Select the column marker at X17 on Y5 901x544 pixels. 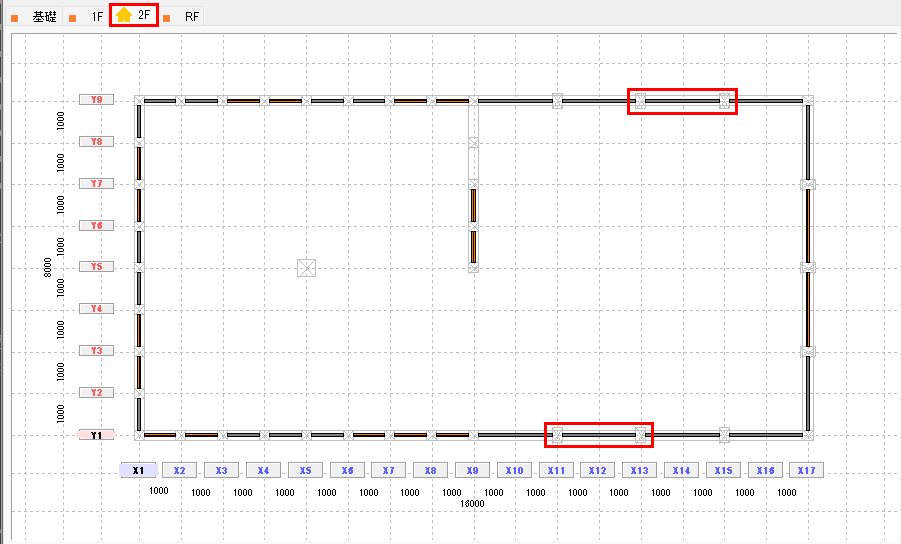point(808,267)
